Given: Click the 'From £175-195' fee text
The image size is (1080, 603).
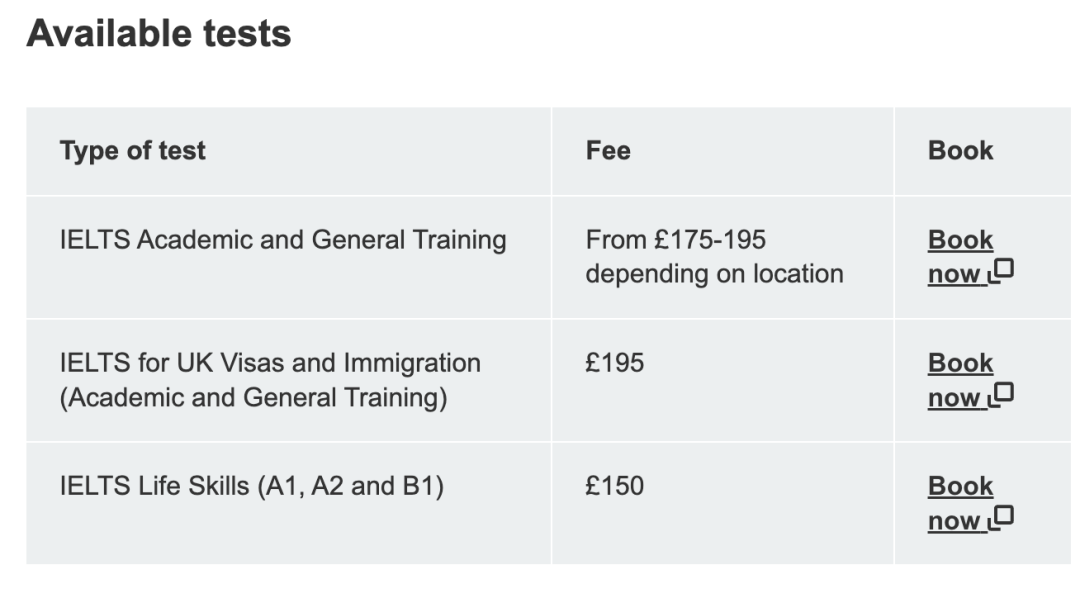Looking at the screenshot, I should 676,240.
